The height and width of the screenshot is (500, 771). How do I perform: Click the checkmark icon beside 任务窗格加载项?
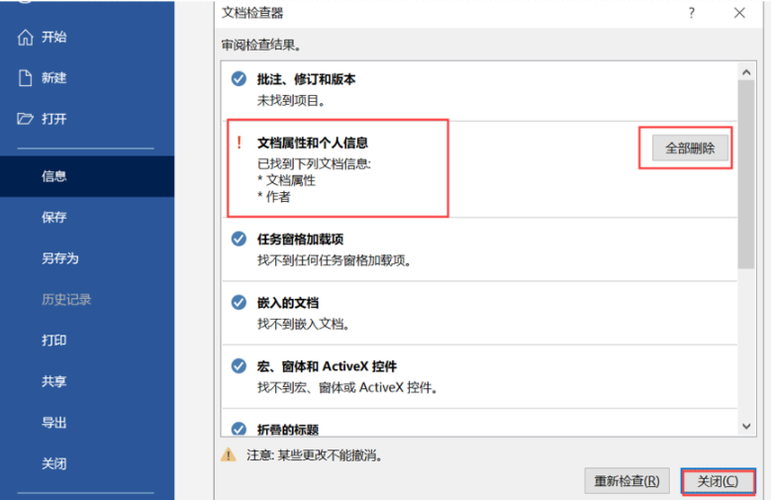239,239
